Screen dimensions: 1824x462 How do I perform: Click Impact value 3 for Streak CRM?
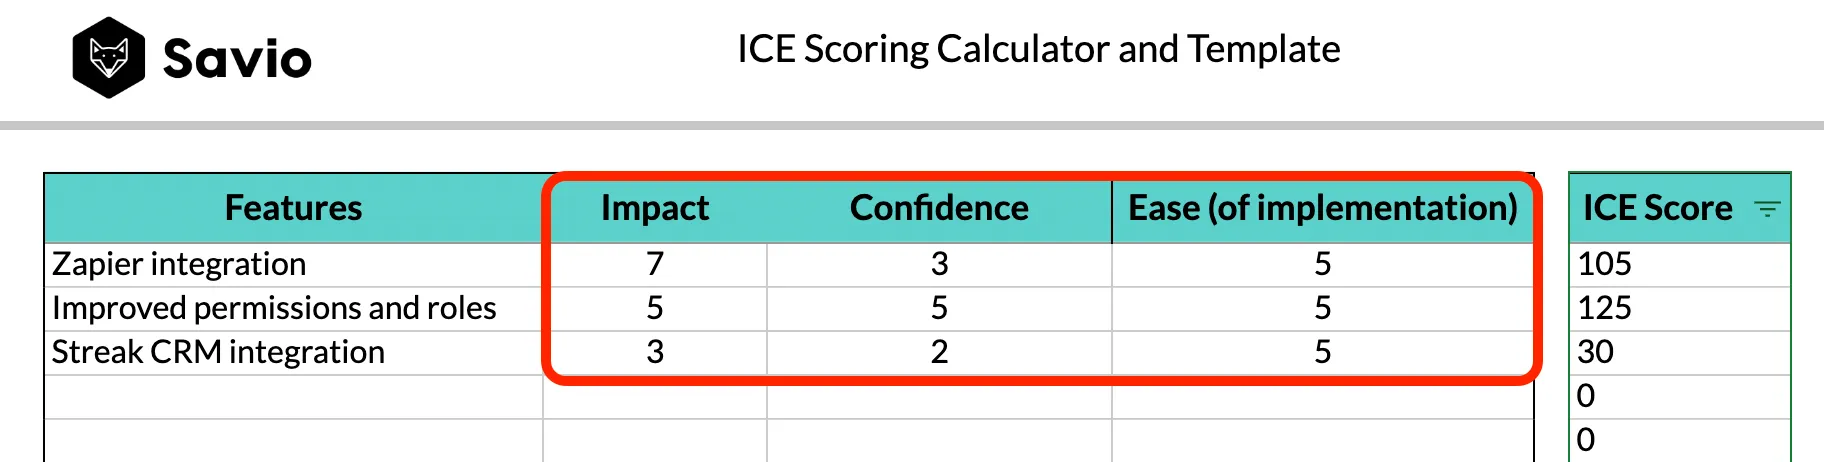click(x=655, y=352)
